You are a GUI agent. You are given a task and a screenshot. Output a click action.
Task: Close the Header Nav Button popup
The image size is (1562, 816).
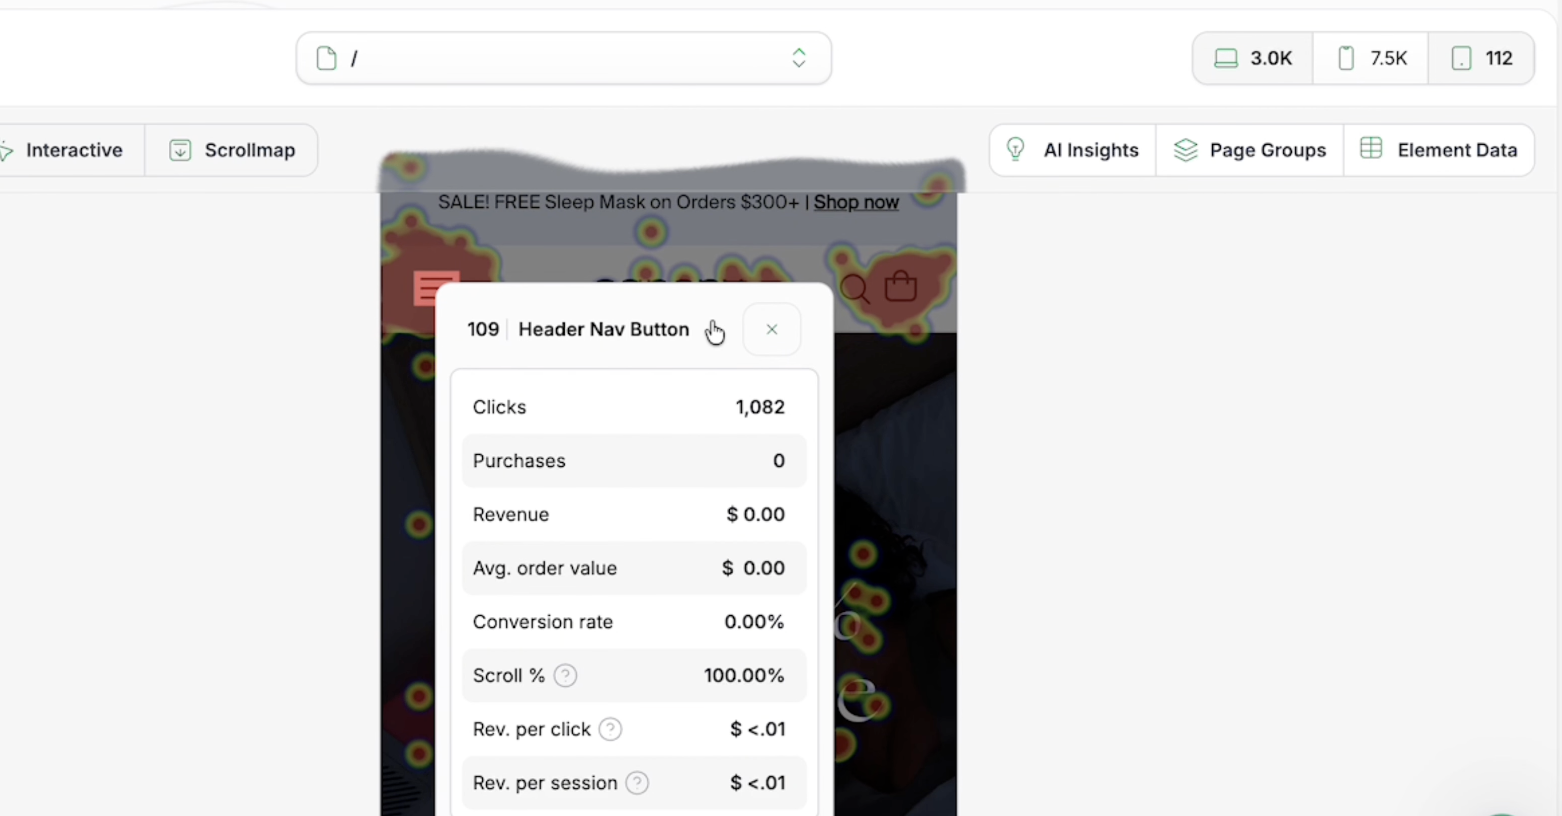click(771, 329)
